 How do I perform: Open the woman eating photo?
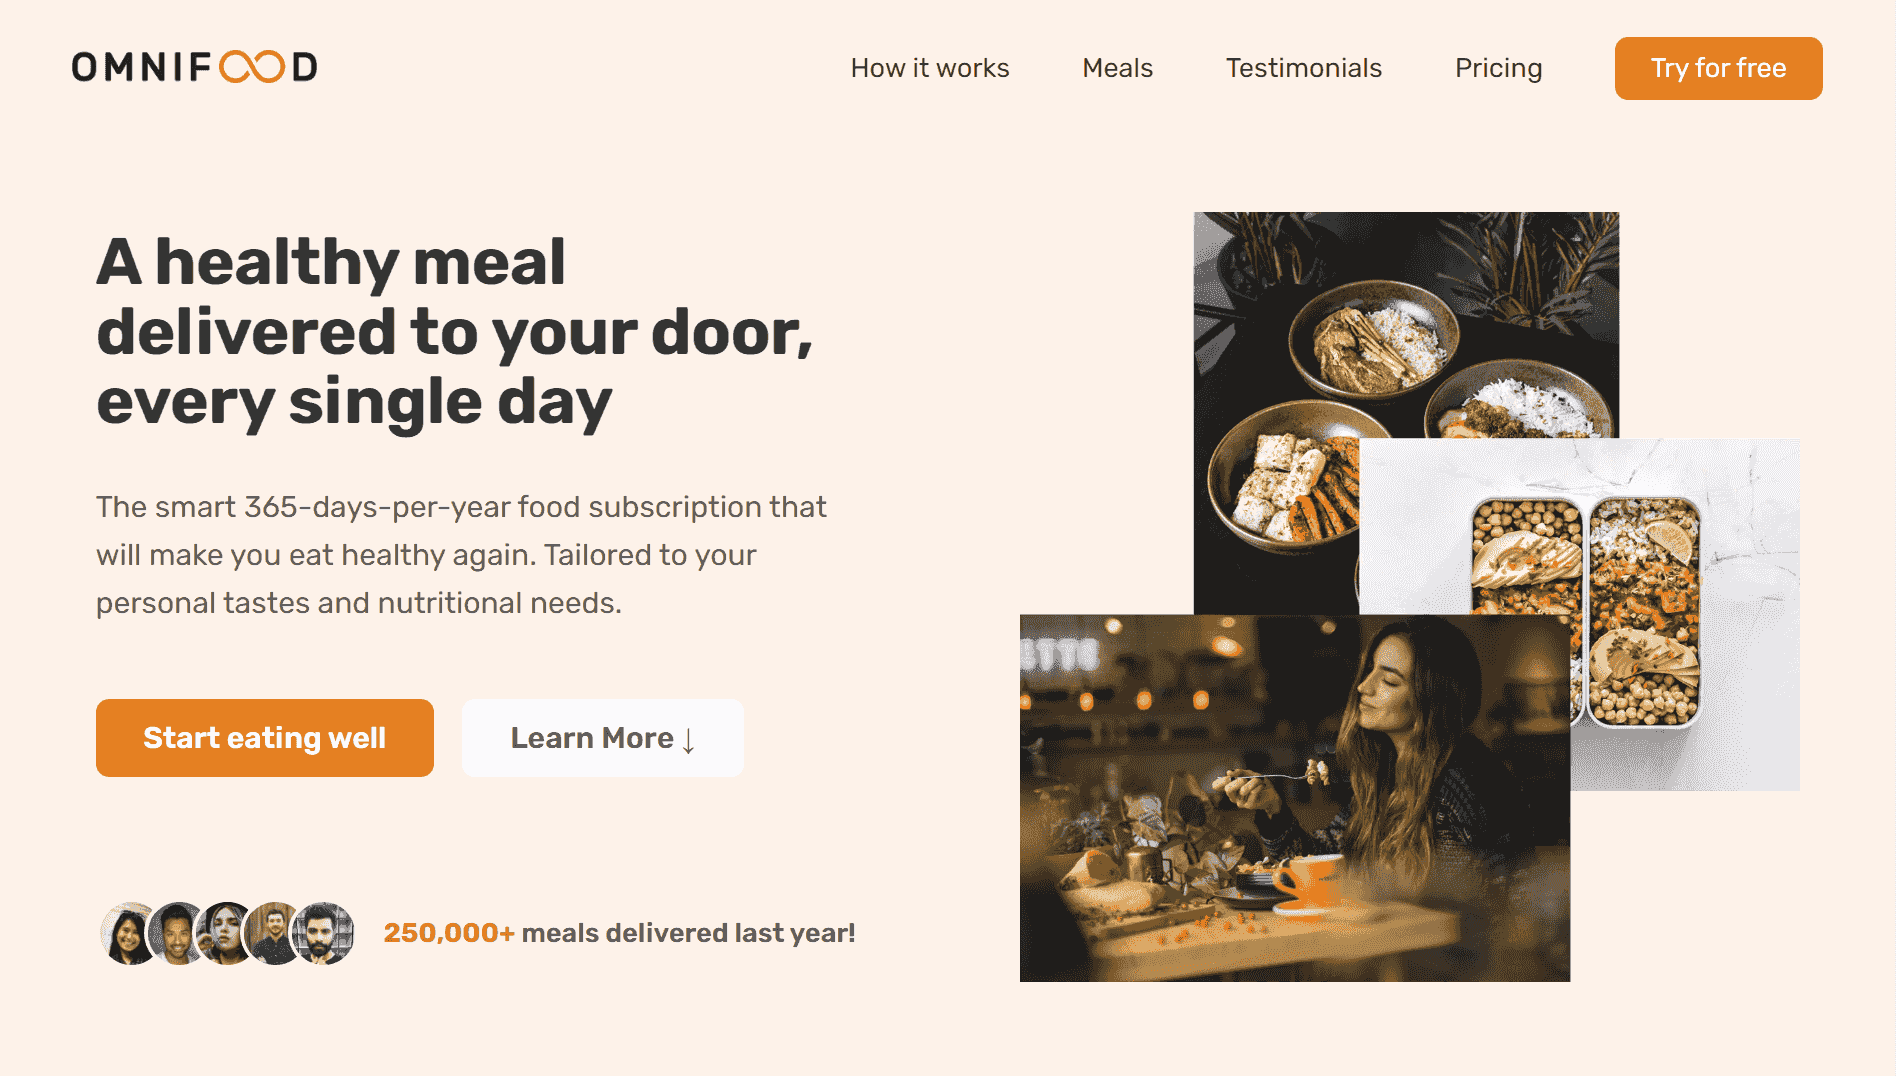tap(1295, 798)
